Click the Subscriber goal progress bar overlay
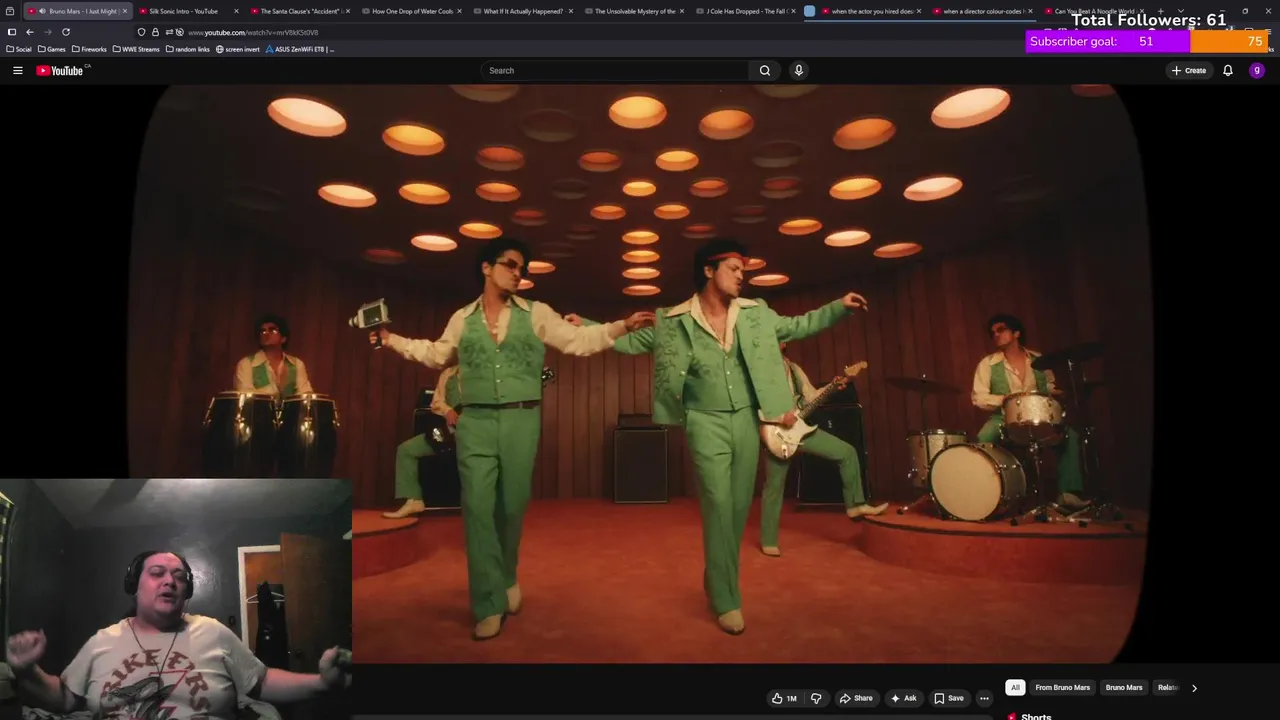 1148,42
